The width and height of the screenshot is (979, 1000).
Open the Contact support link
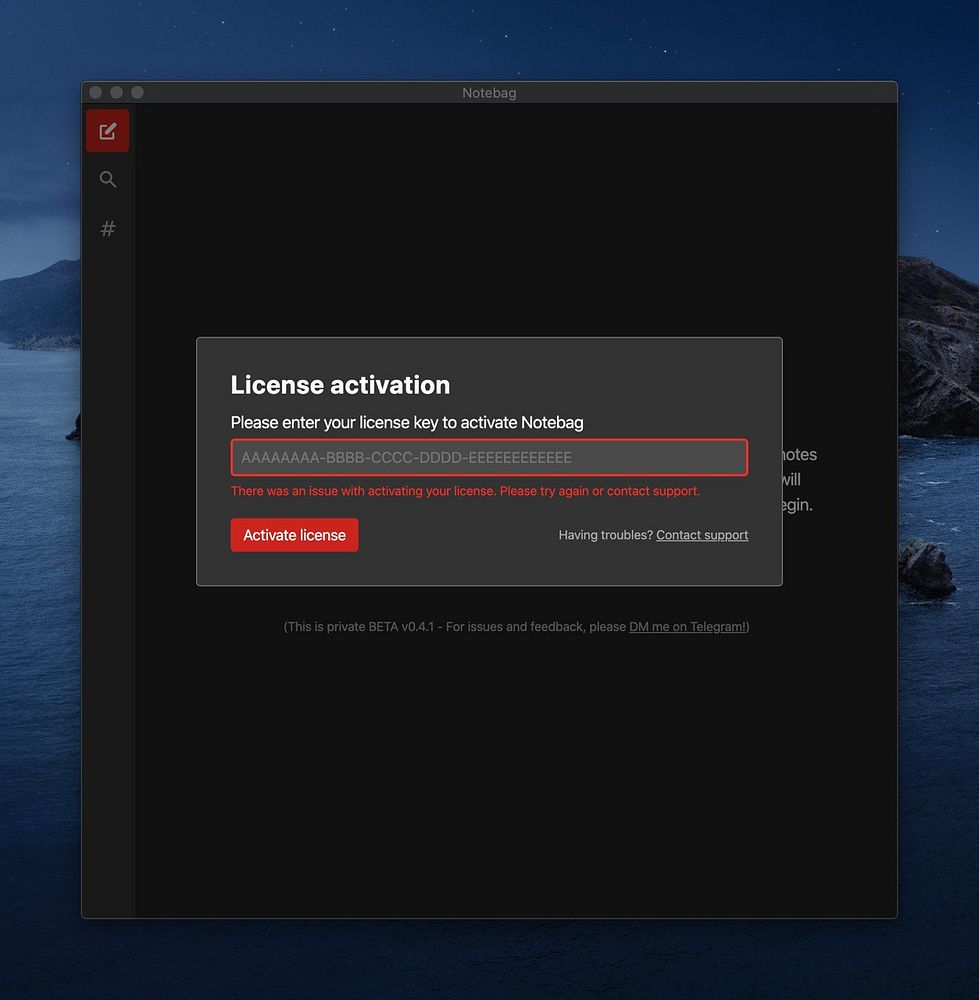coord(702,535)
